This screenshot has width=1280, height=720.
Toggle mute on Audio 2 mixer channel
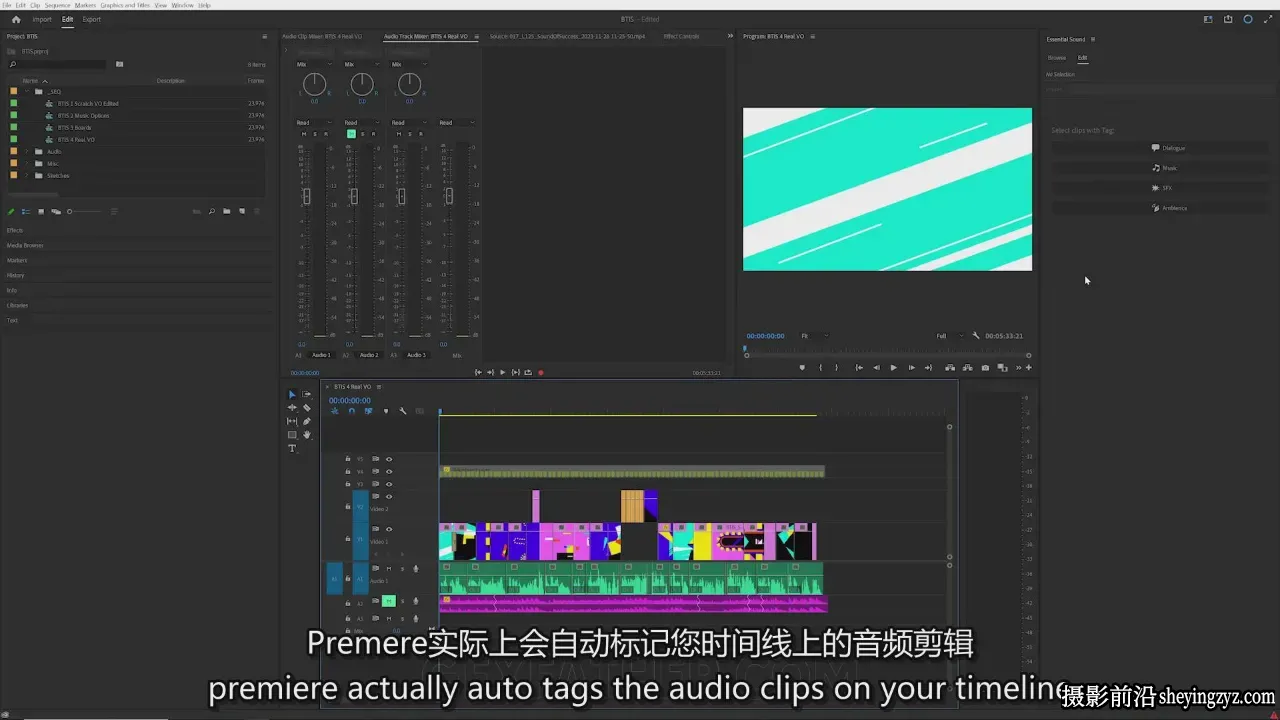coord(351,134)
